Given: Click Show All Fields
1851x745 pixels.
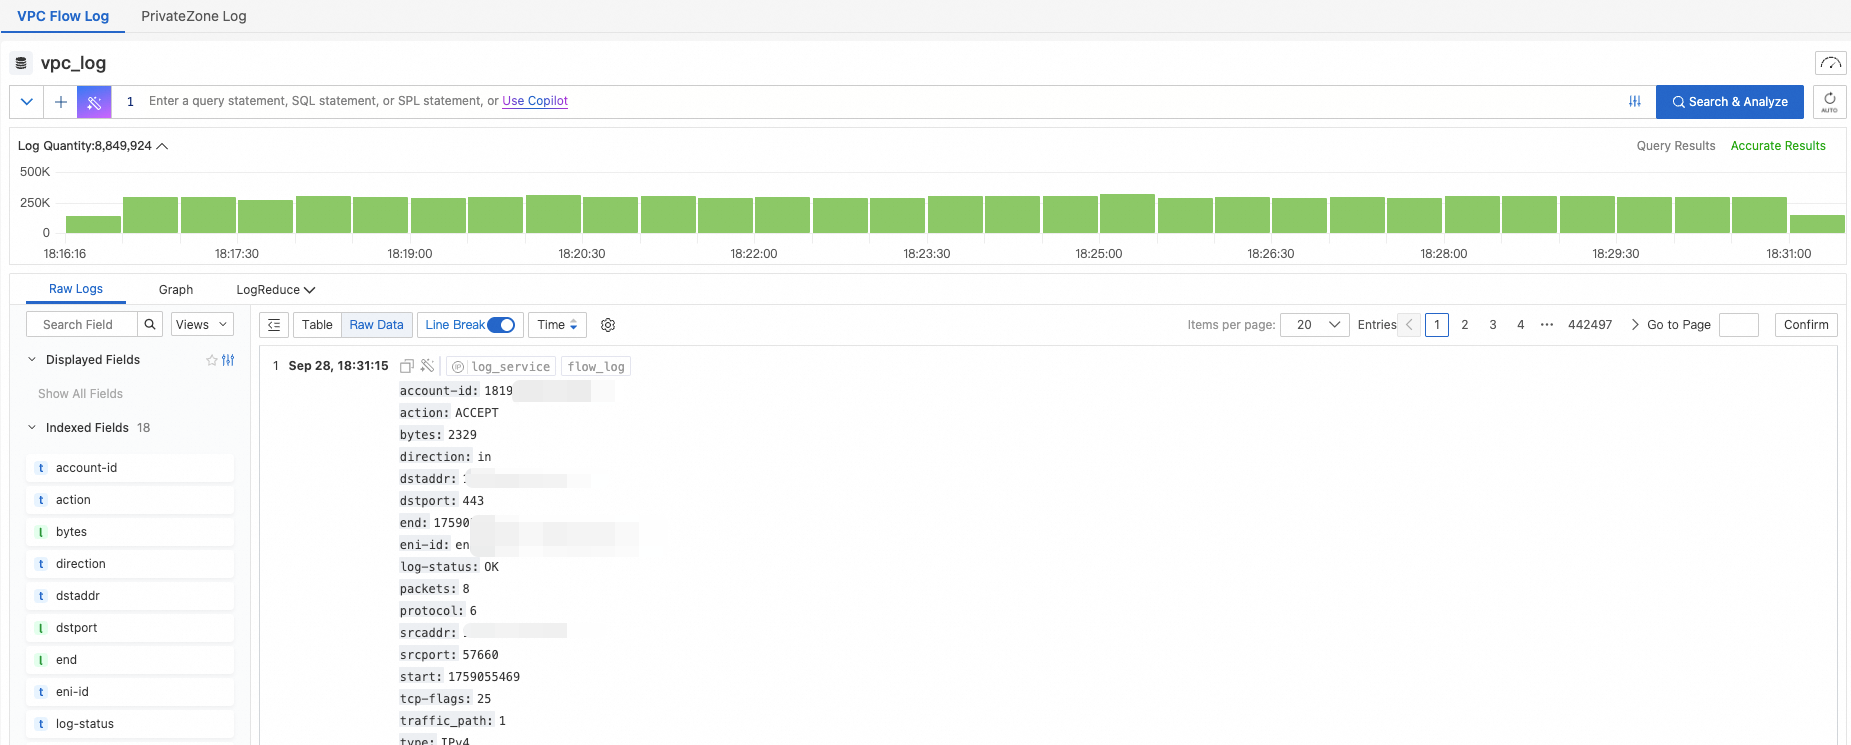Looking at the screenshot, I should pos(80,394).
